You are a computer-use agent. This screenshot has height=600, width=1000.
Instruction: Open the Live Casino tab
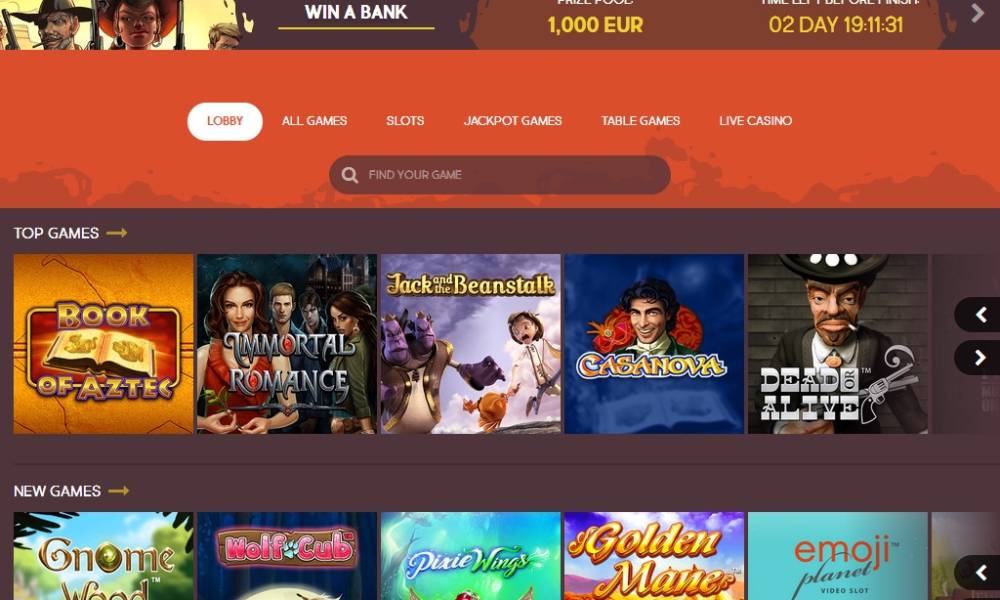click(756, 121)
